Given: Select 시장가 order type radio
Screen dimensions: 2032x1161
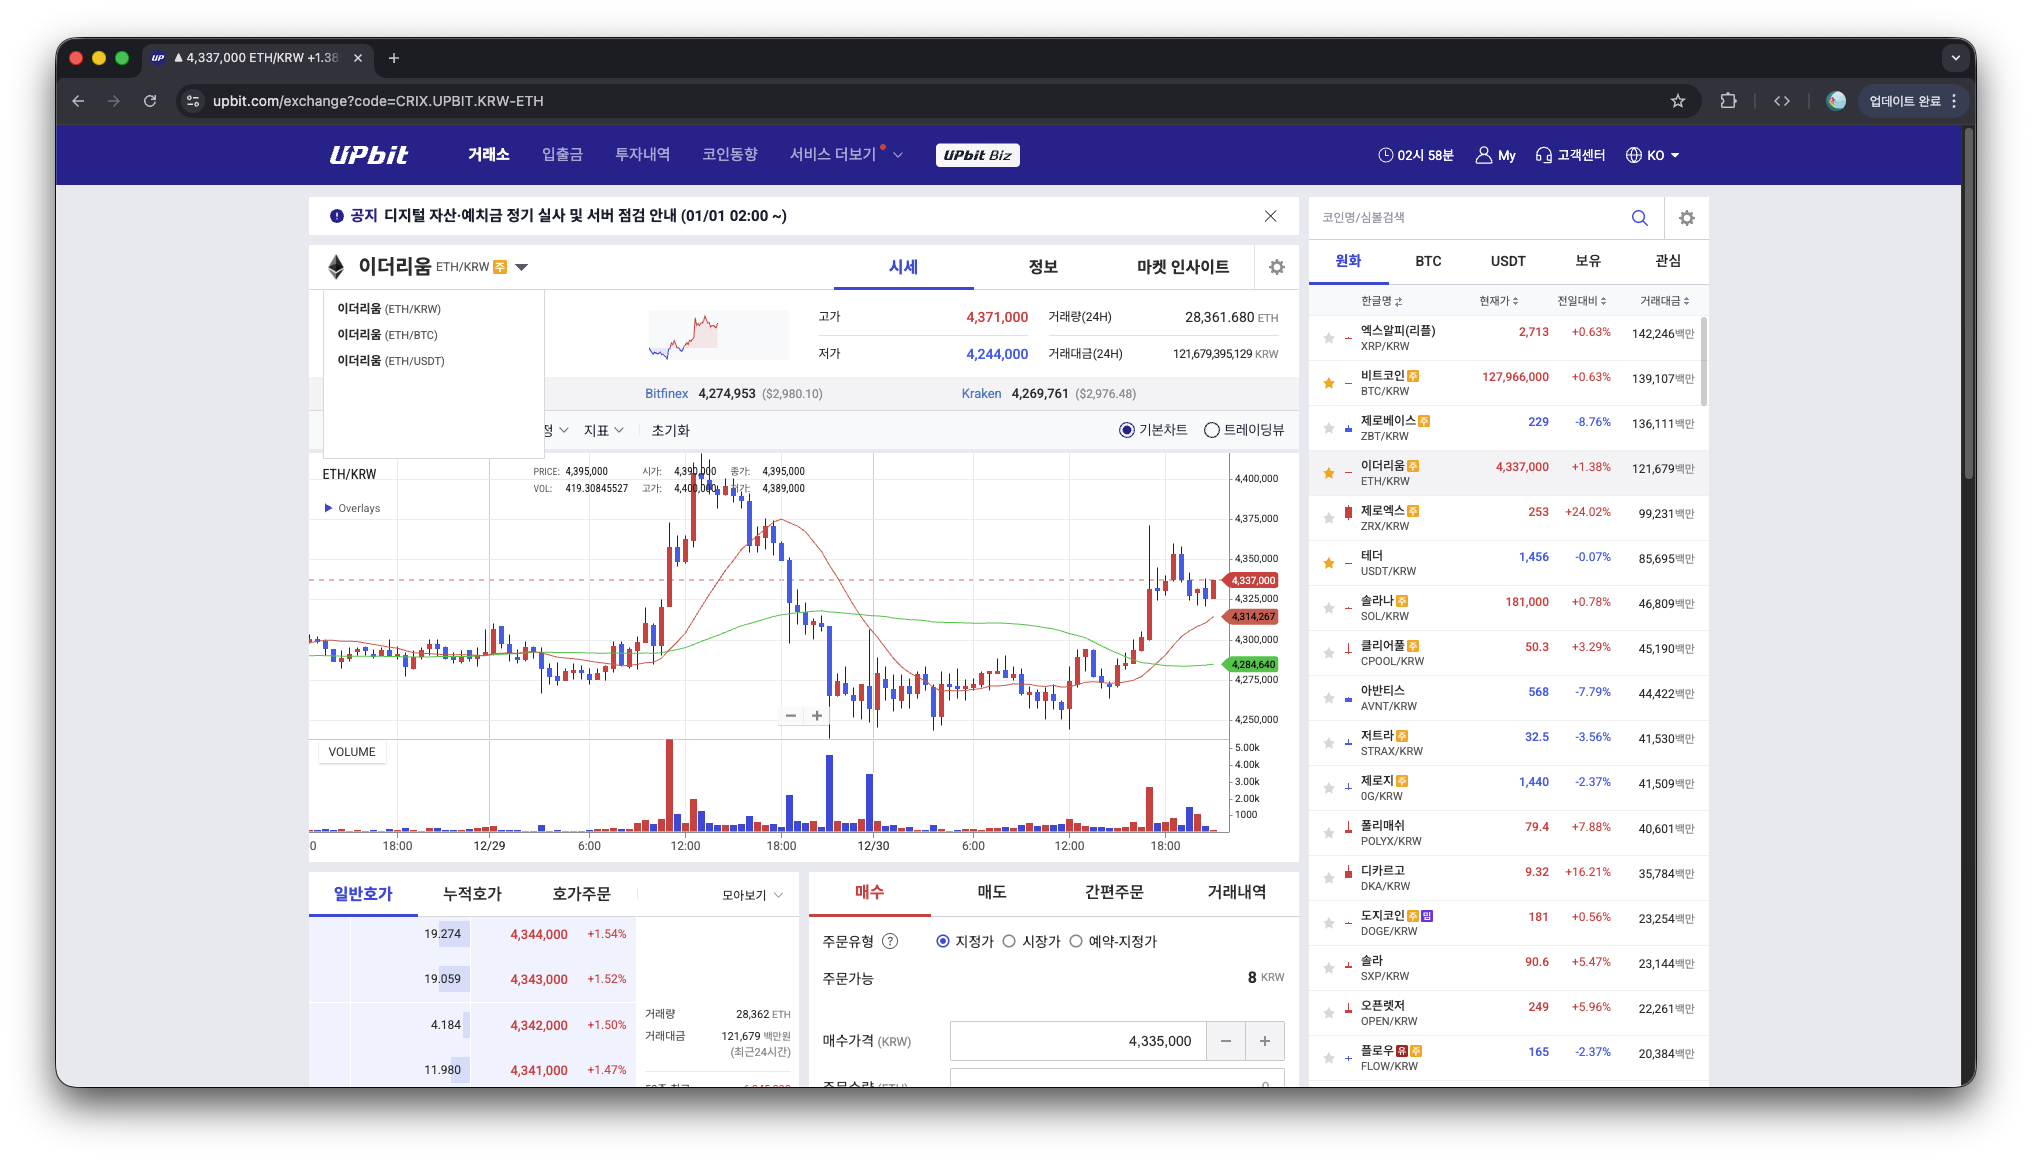Looking at the screenshot, I should coord(1009,941).
